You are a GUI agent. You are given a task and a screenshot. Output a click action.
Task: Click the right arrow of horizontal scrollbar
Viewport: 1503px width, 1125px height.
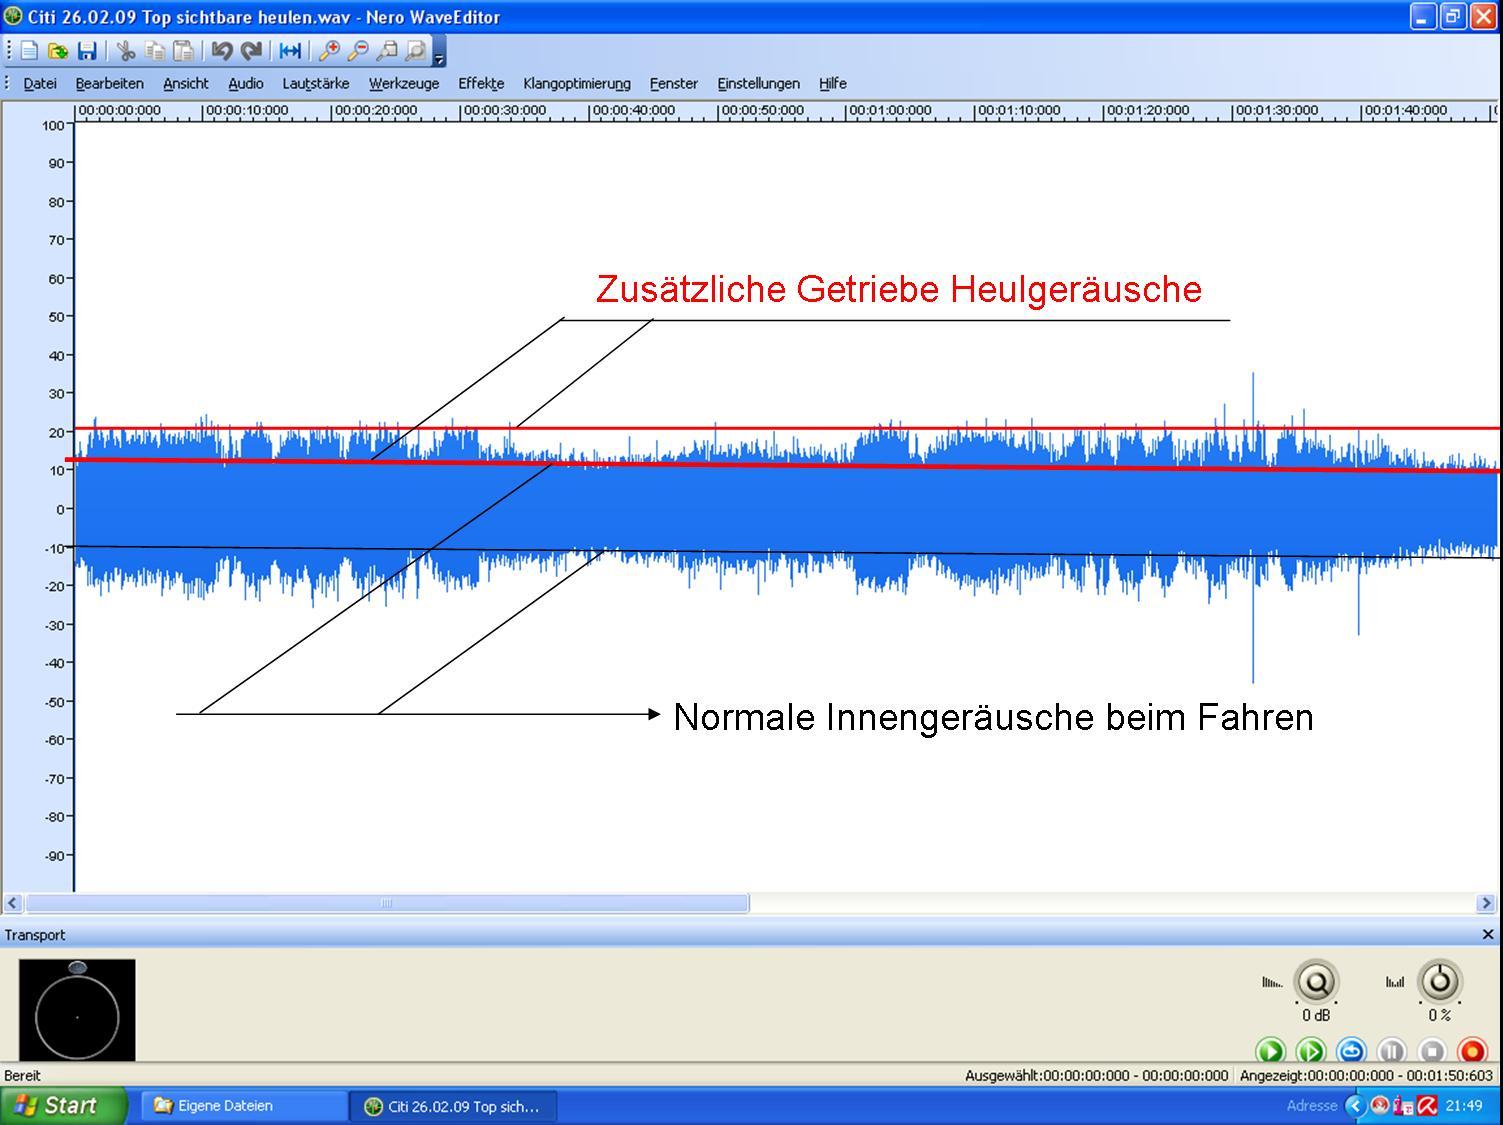click(1485, 903)
